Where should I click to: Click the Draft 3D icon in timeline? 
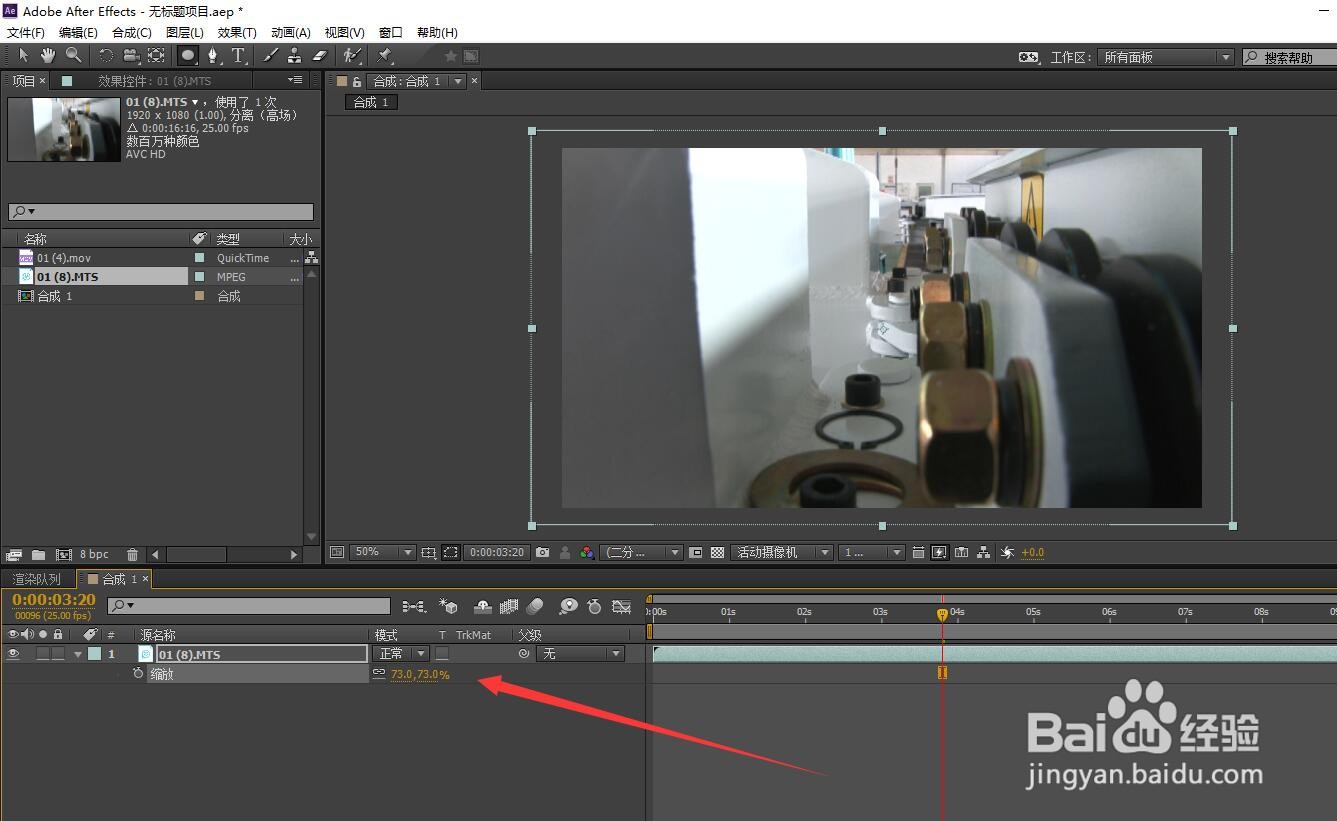coord(449,606)
